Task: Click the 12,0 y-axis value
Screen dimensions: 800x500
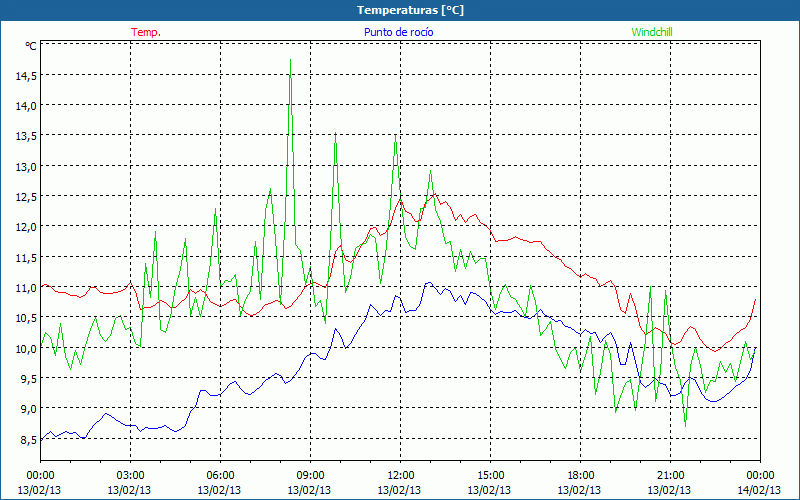Action: point(26,227)
